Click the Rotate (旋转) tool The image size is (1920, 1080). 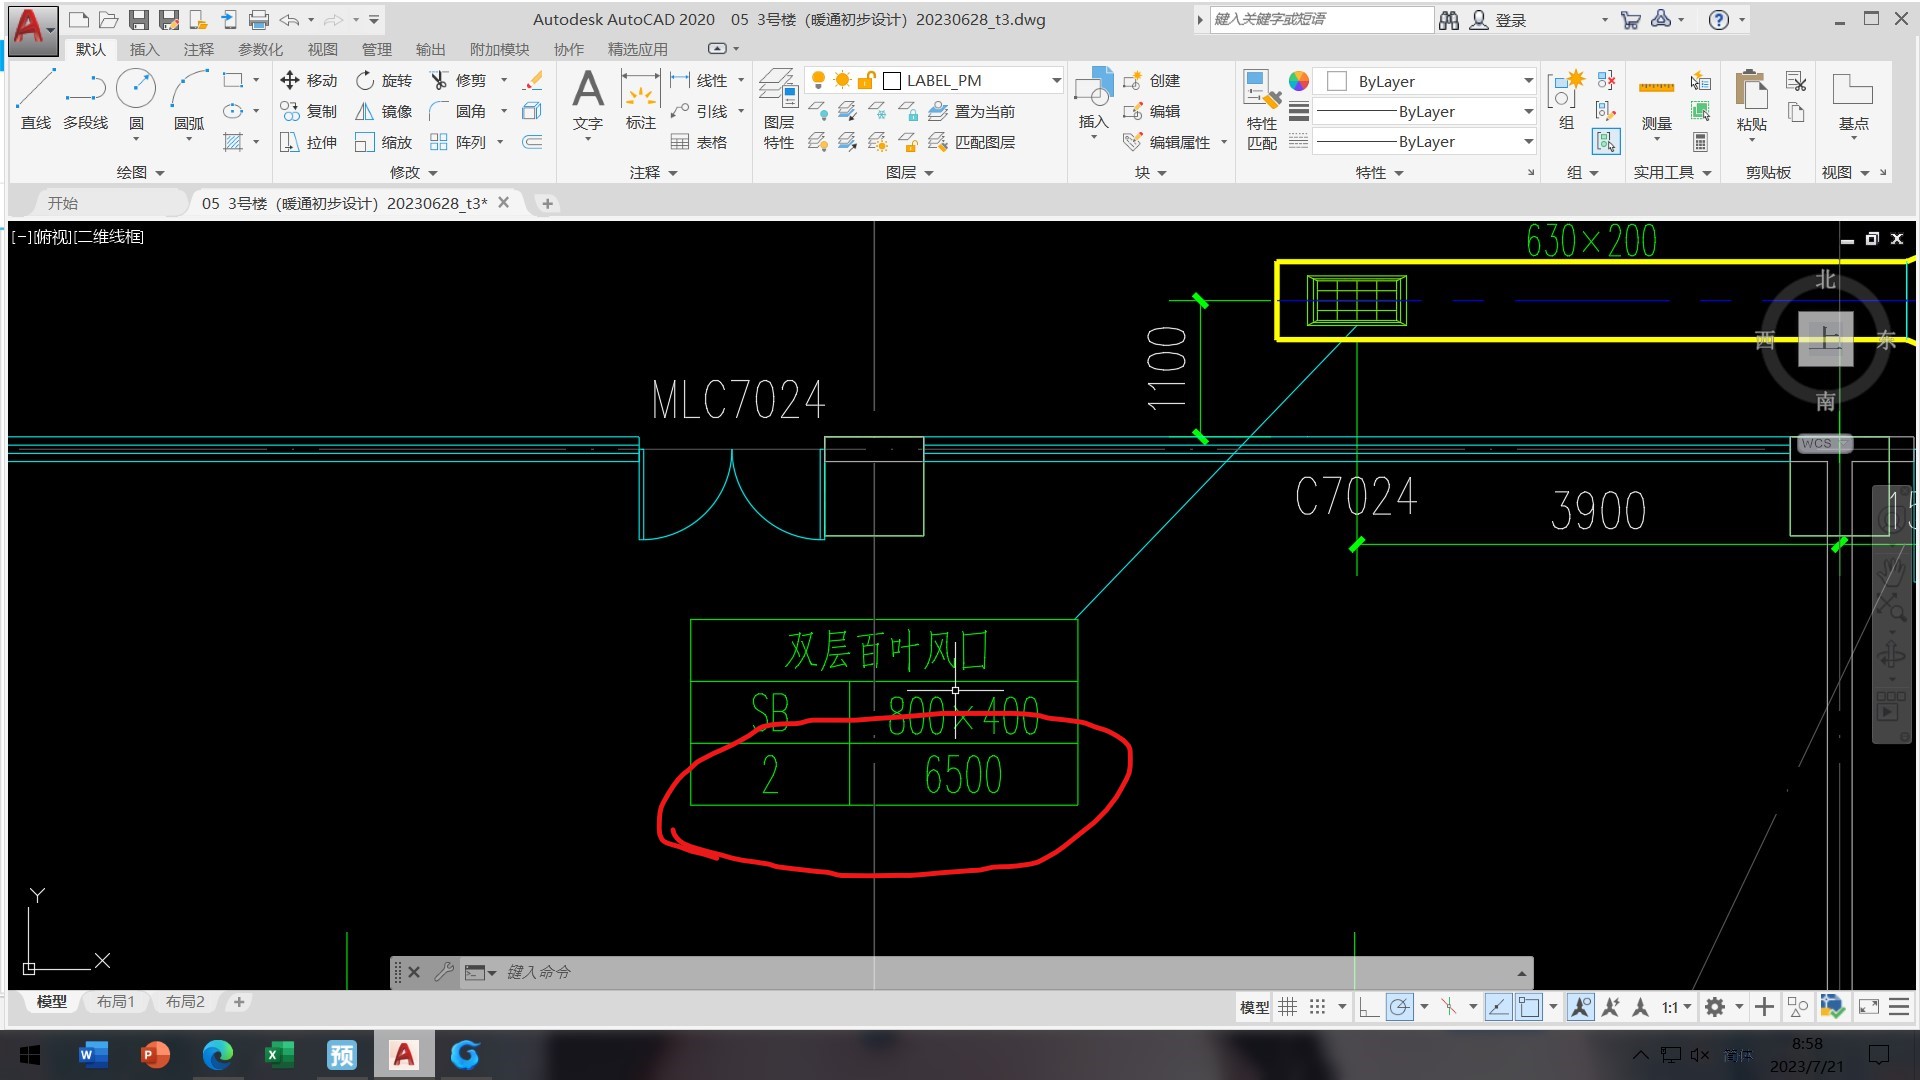click(384, 80)
